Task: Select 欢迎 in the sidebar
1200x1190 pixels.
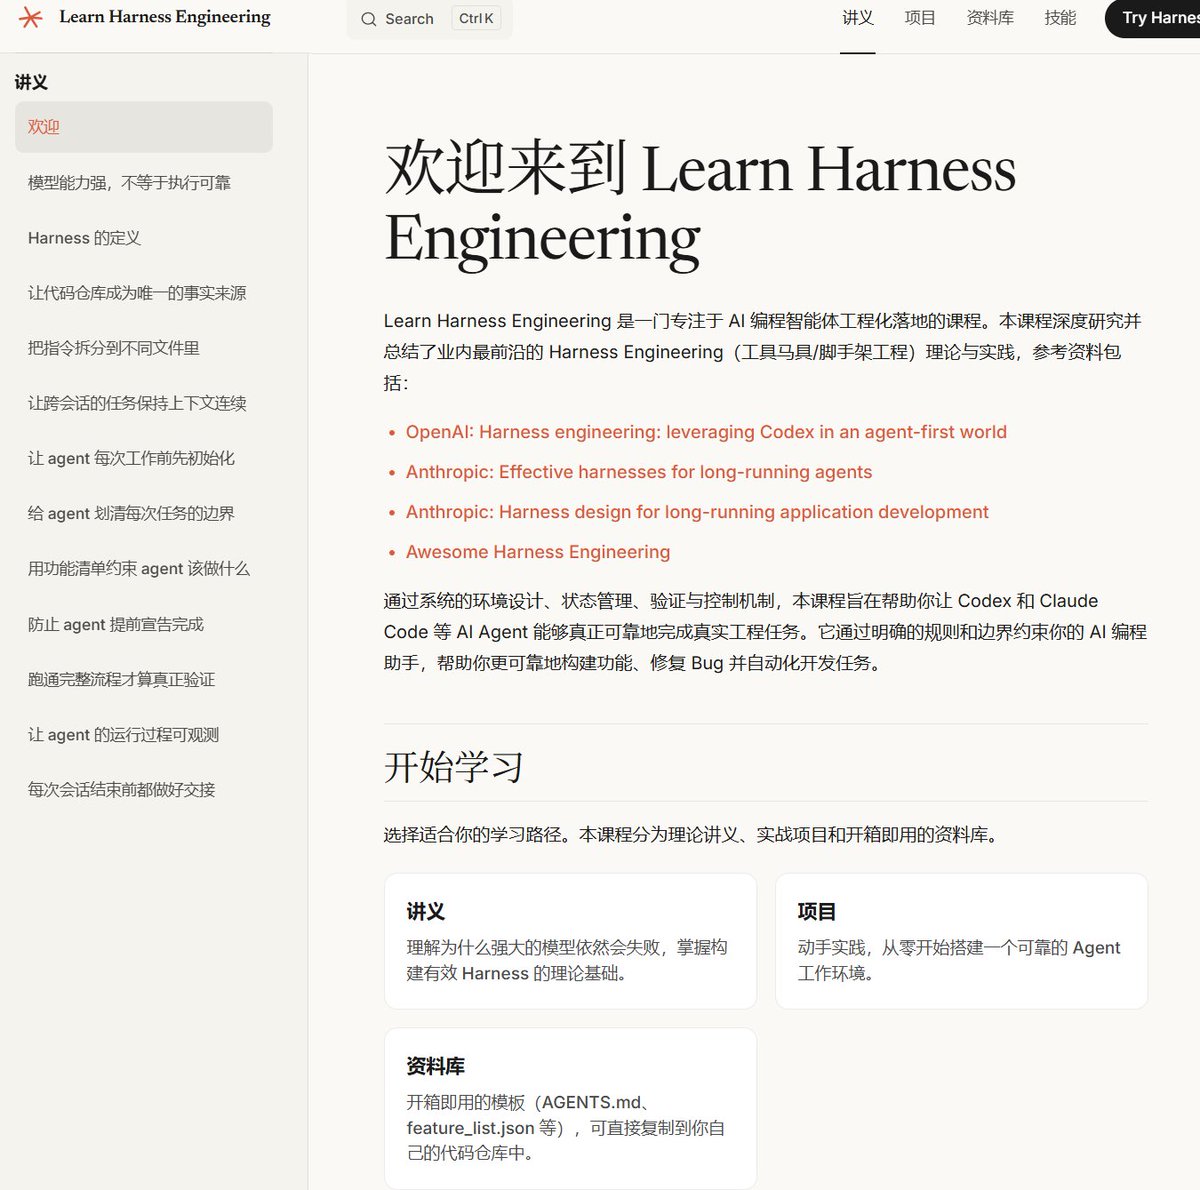Action: pos(144,127)
